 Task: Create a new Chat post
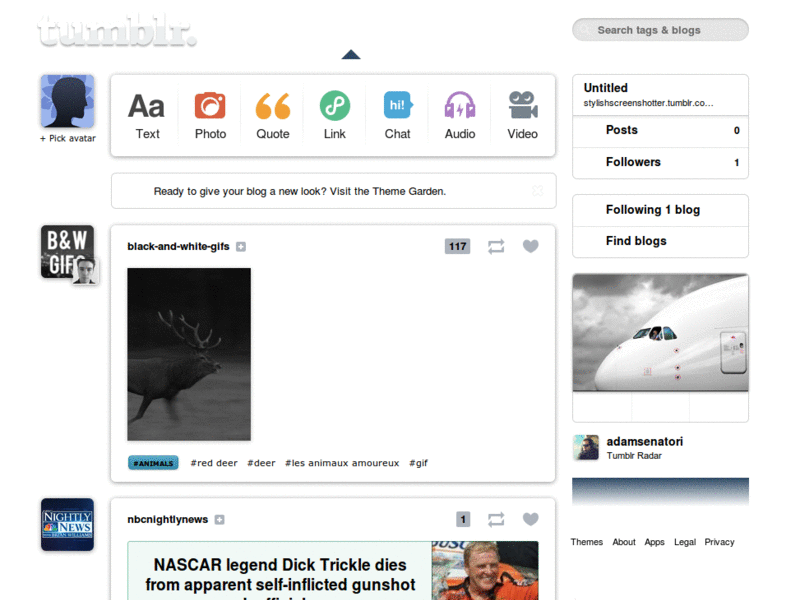(x=397, y=115)
